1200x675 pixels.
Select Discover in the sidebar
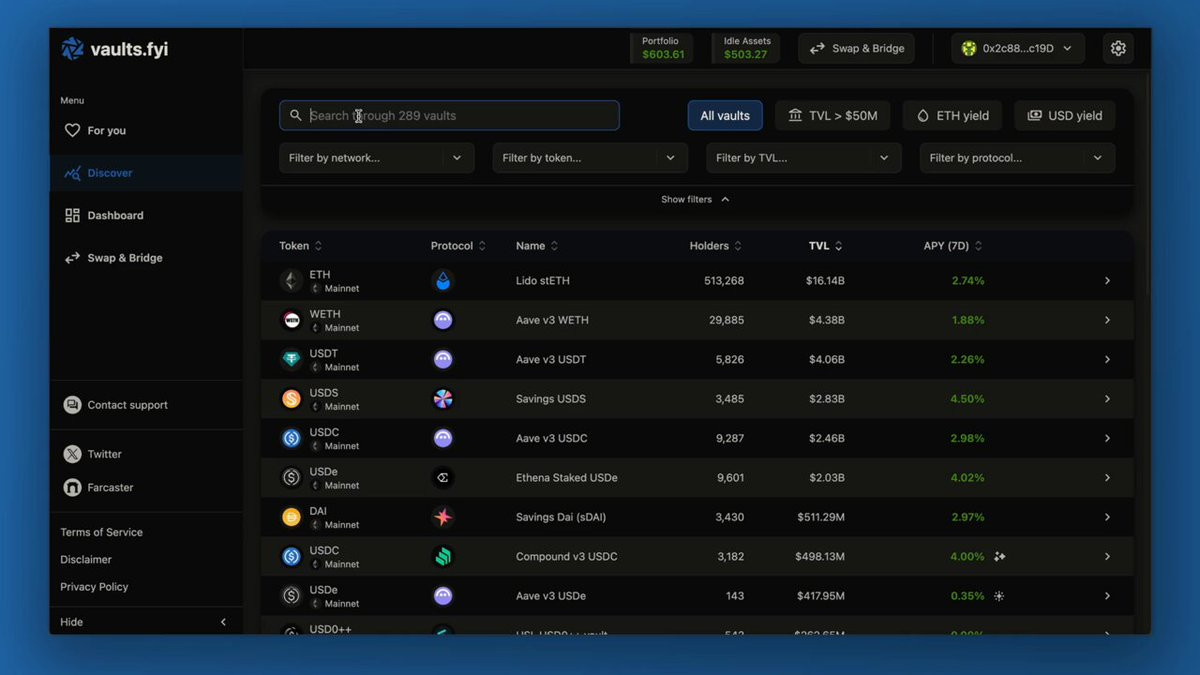(x=146, y=173)
